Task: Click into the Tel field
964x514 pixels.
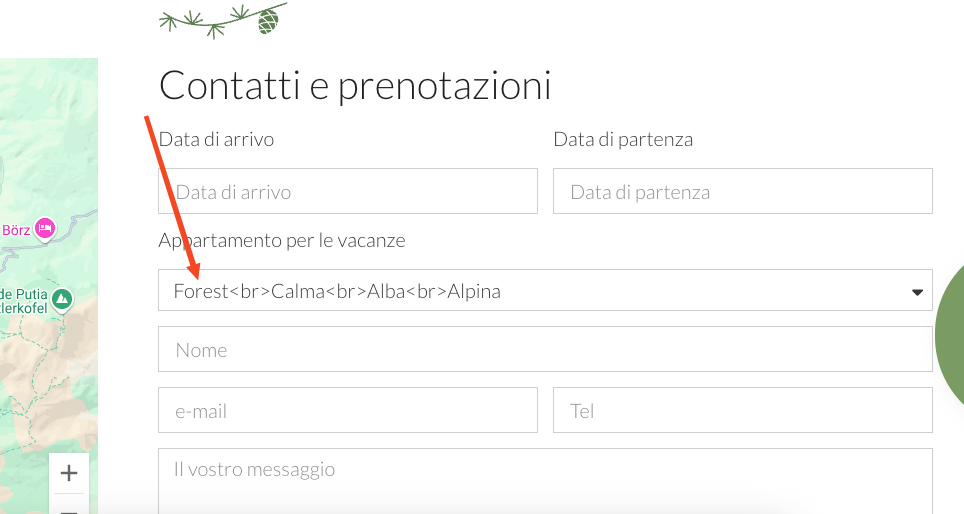Action: [743, 410]
